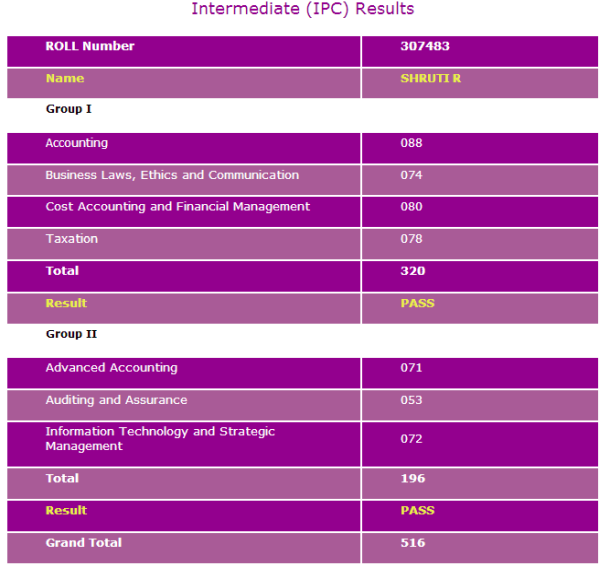Click the Group II total value 196
Screen dimensions: 600x566
point(412,480)
